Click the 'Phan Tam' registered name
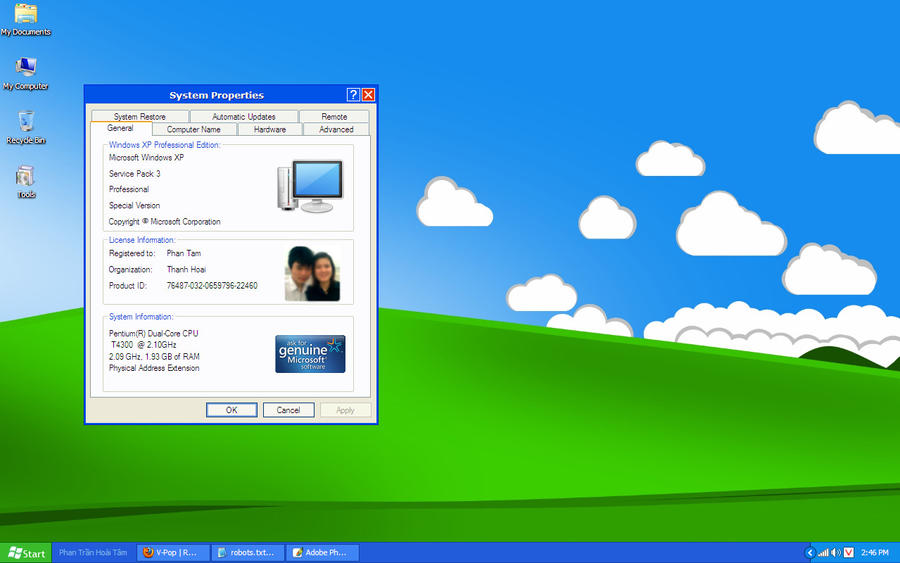Viewport: 900px width, 563px height. [184, 253]
